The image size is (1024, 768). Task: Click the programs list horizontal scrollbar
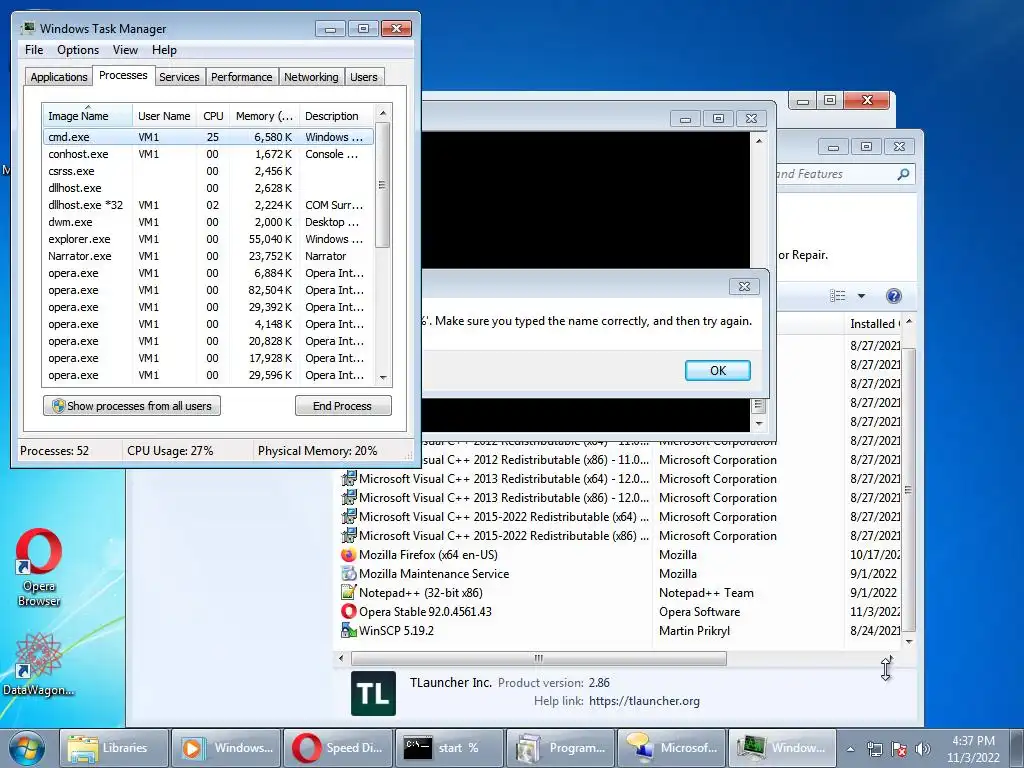pyautogui.click(x=539, y=658)
